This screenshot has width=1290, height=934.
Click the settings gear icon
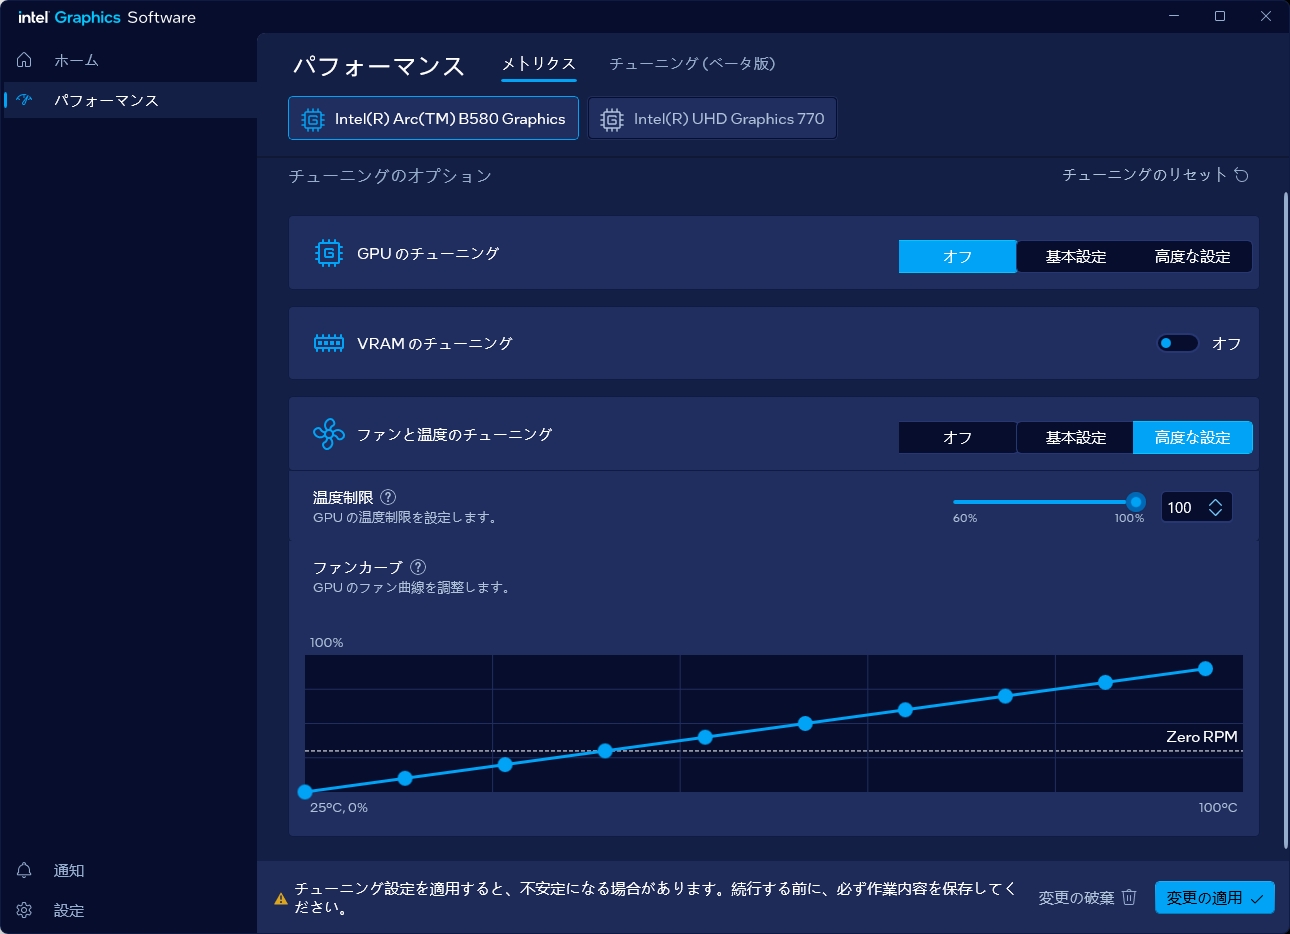click(x=25, y=910)
